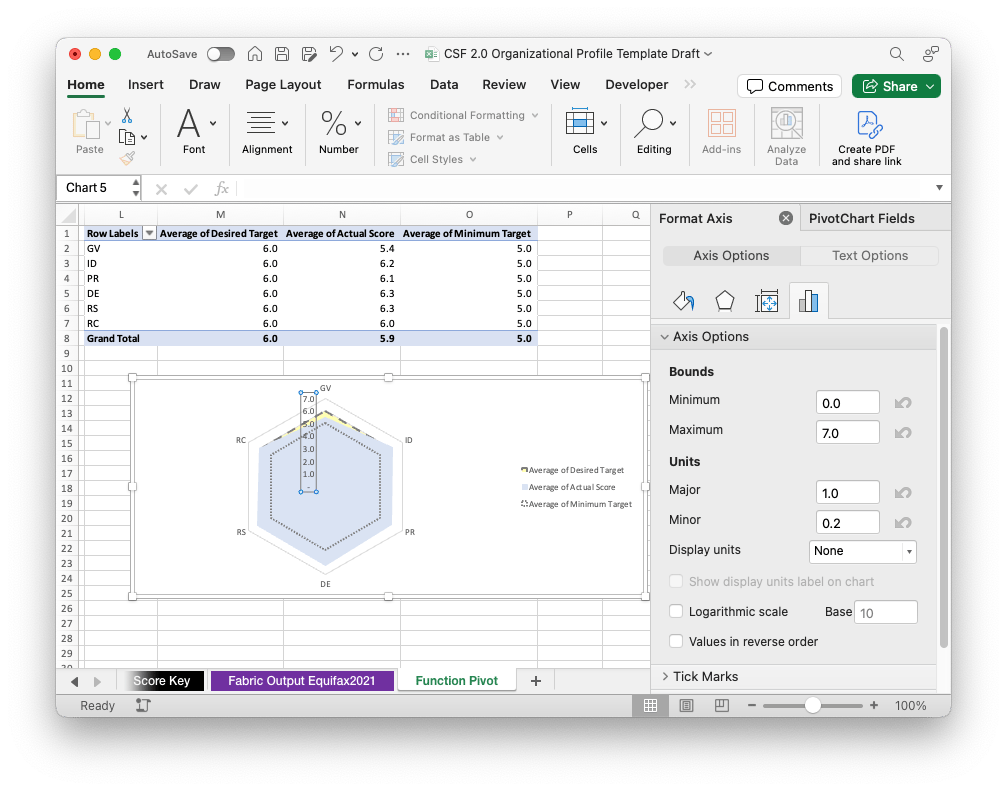Switch to the Score Key sheet
Image resolution: width=1007 pixels, height=791 pixels.
pyautogui.click(x=161, y=681)
